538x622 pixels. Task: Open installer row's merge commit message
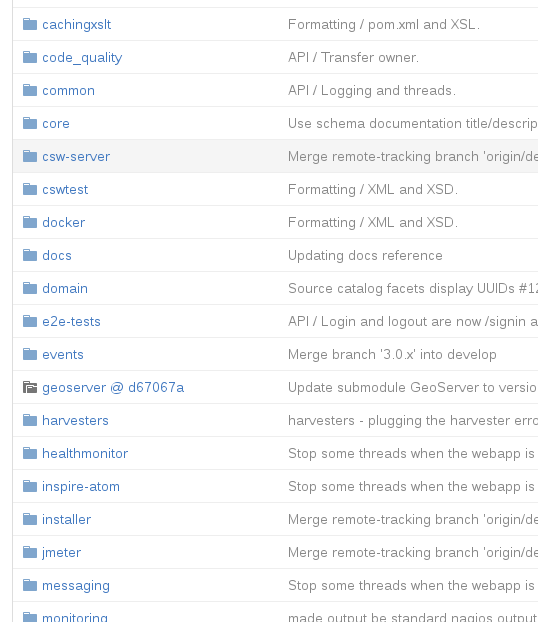(x=413, y=519)
